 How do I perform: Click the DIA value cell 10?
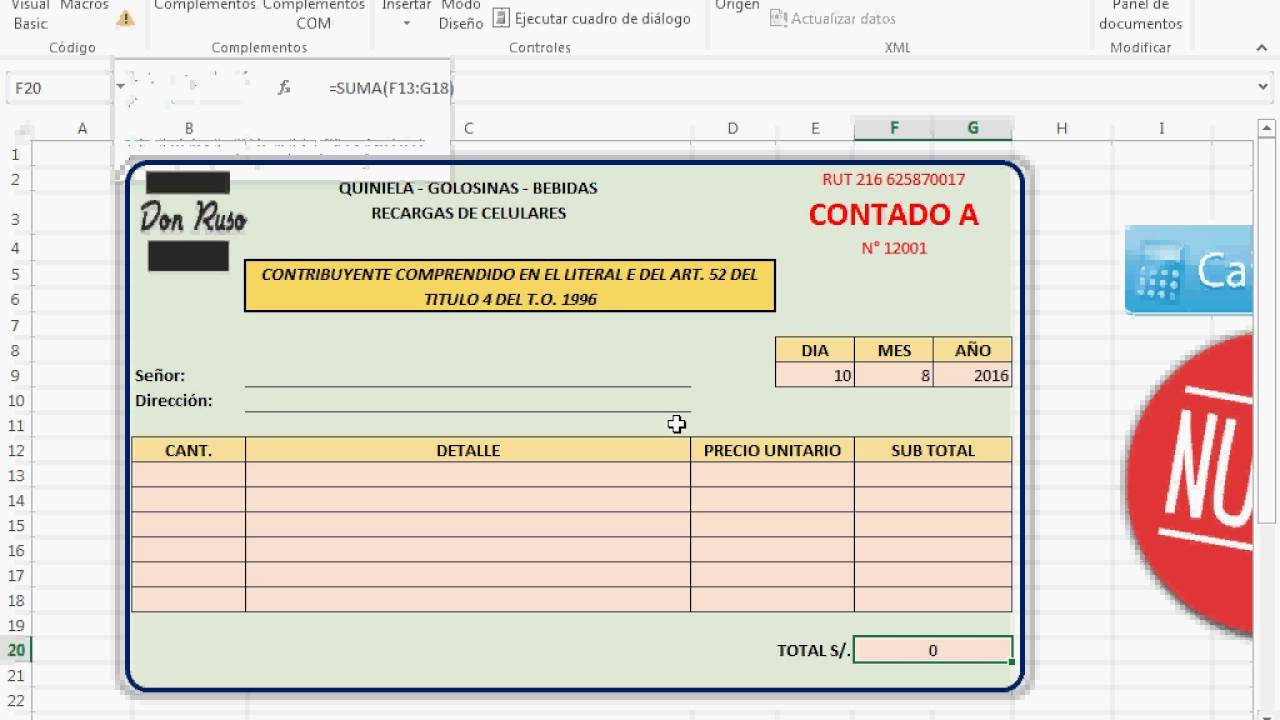(815, 375)
